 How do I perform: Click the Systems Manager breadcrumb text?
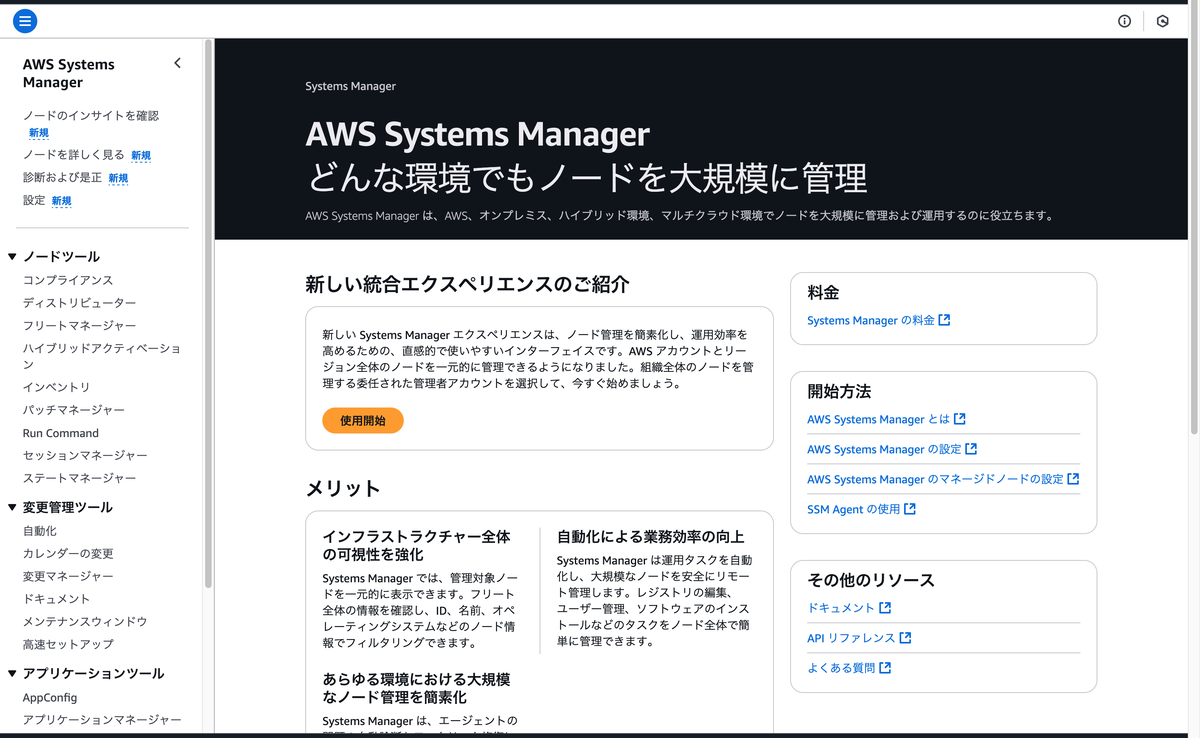point(351,86)
